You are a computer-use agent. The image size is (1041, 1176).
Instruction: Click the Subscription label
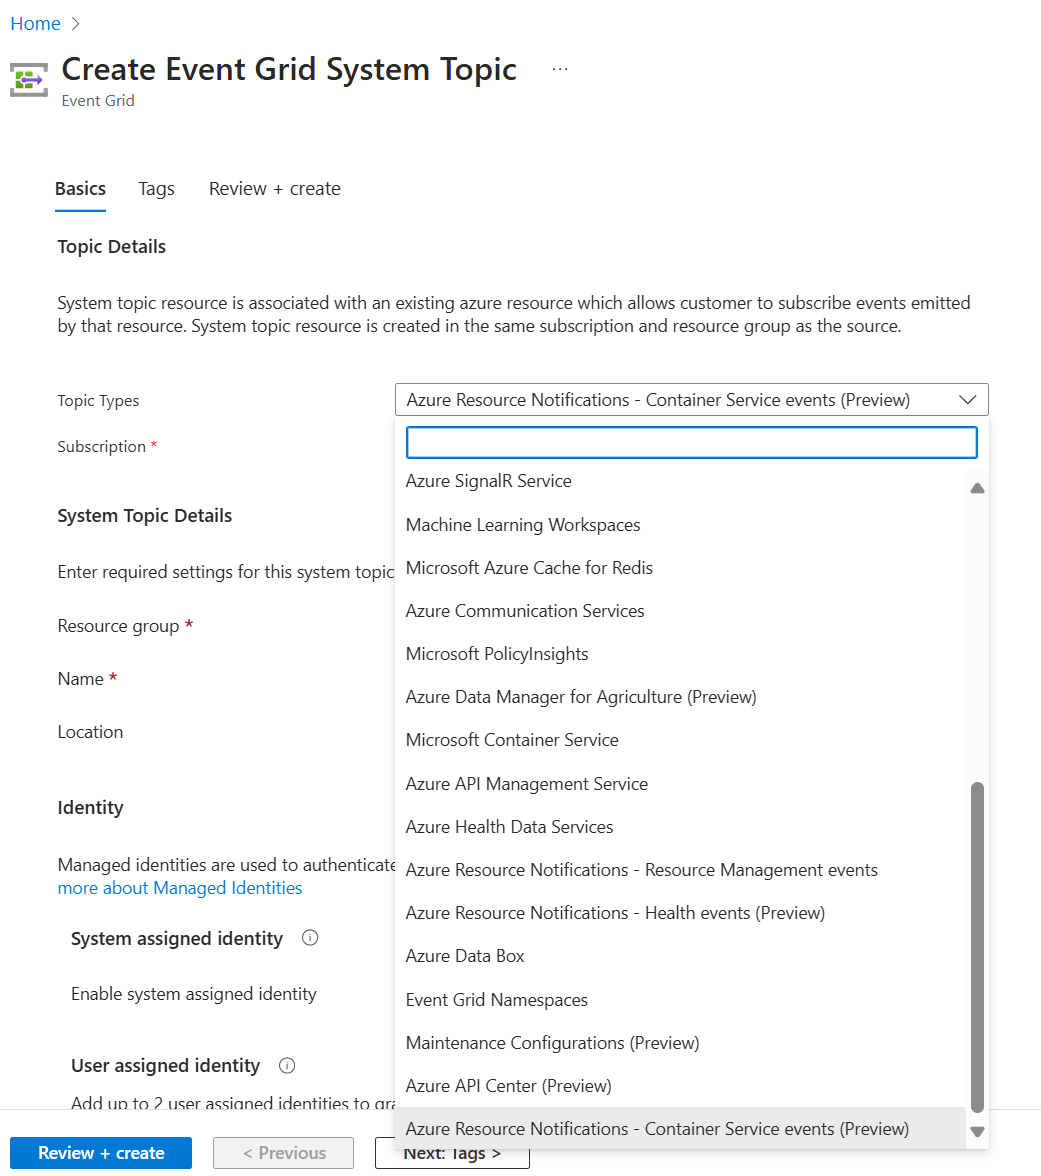click(102, 447)
